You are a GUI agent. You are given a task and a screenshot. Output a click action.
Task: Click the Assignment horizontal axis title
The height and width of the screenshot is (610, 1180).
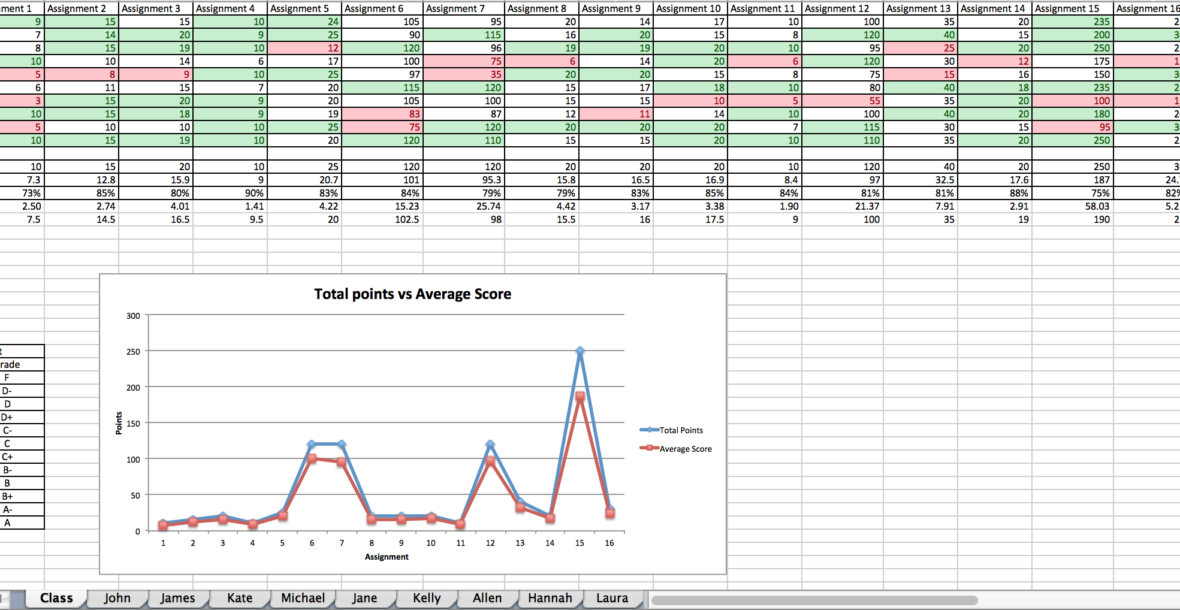(x=386, y=557)
